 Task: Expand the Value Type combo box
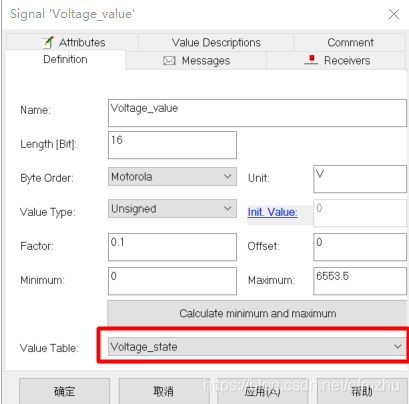coord(172,209)
